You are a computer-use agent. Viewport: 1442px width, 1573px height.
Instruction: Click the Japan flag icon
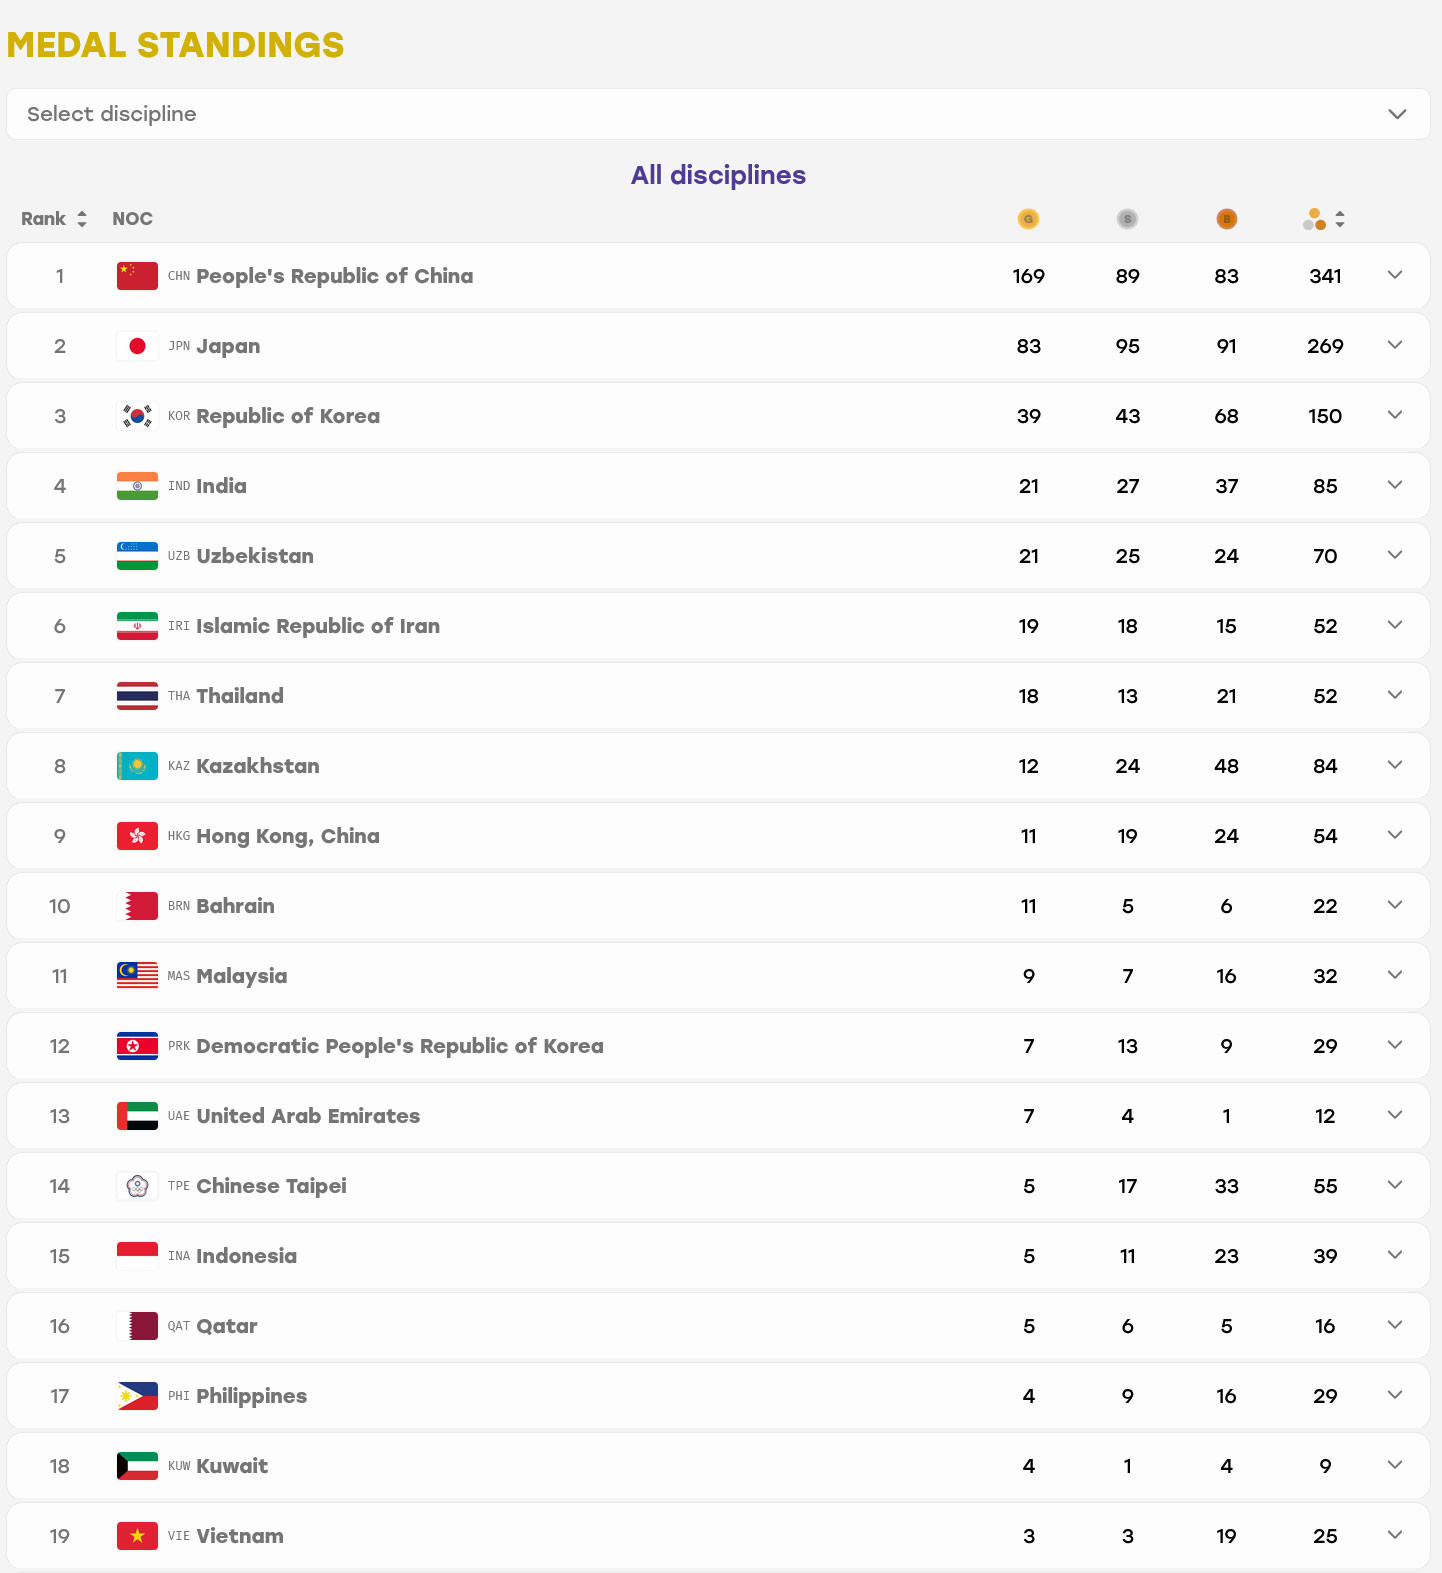pos(137,346)
